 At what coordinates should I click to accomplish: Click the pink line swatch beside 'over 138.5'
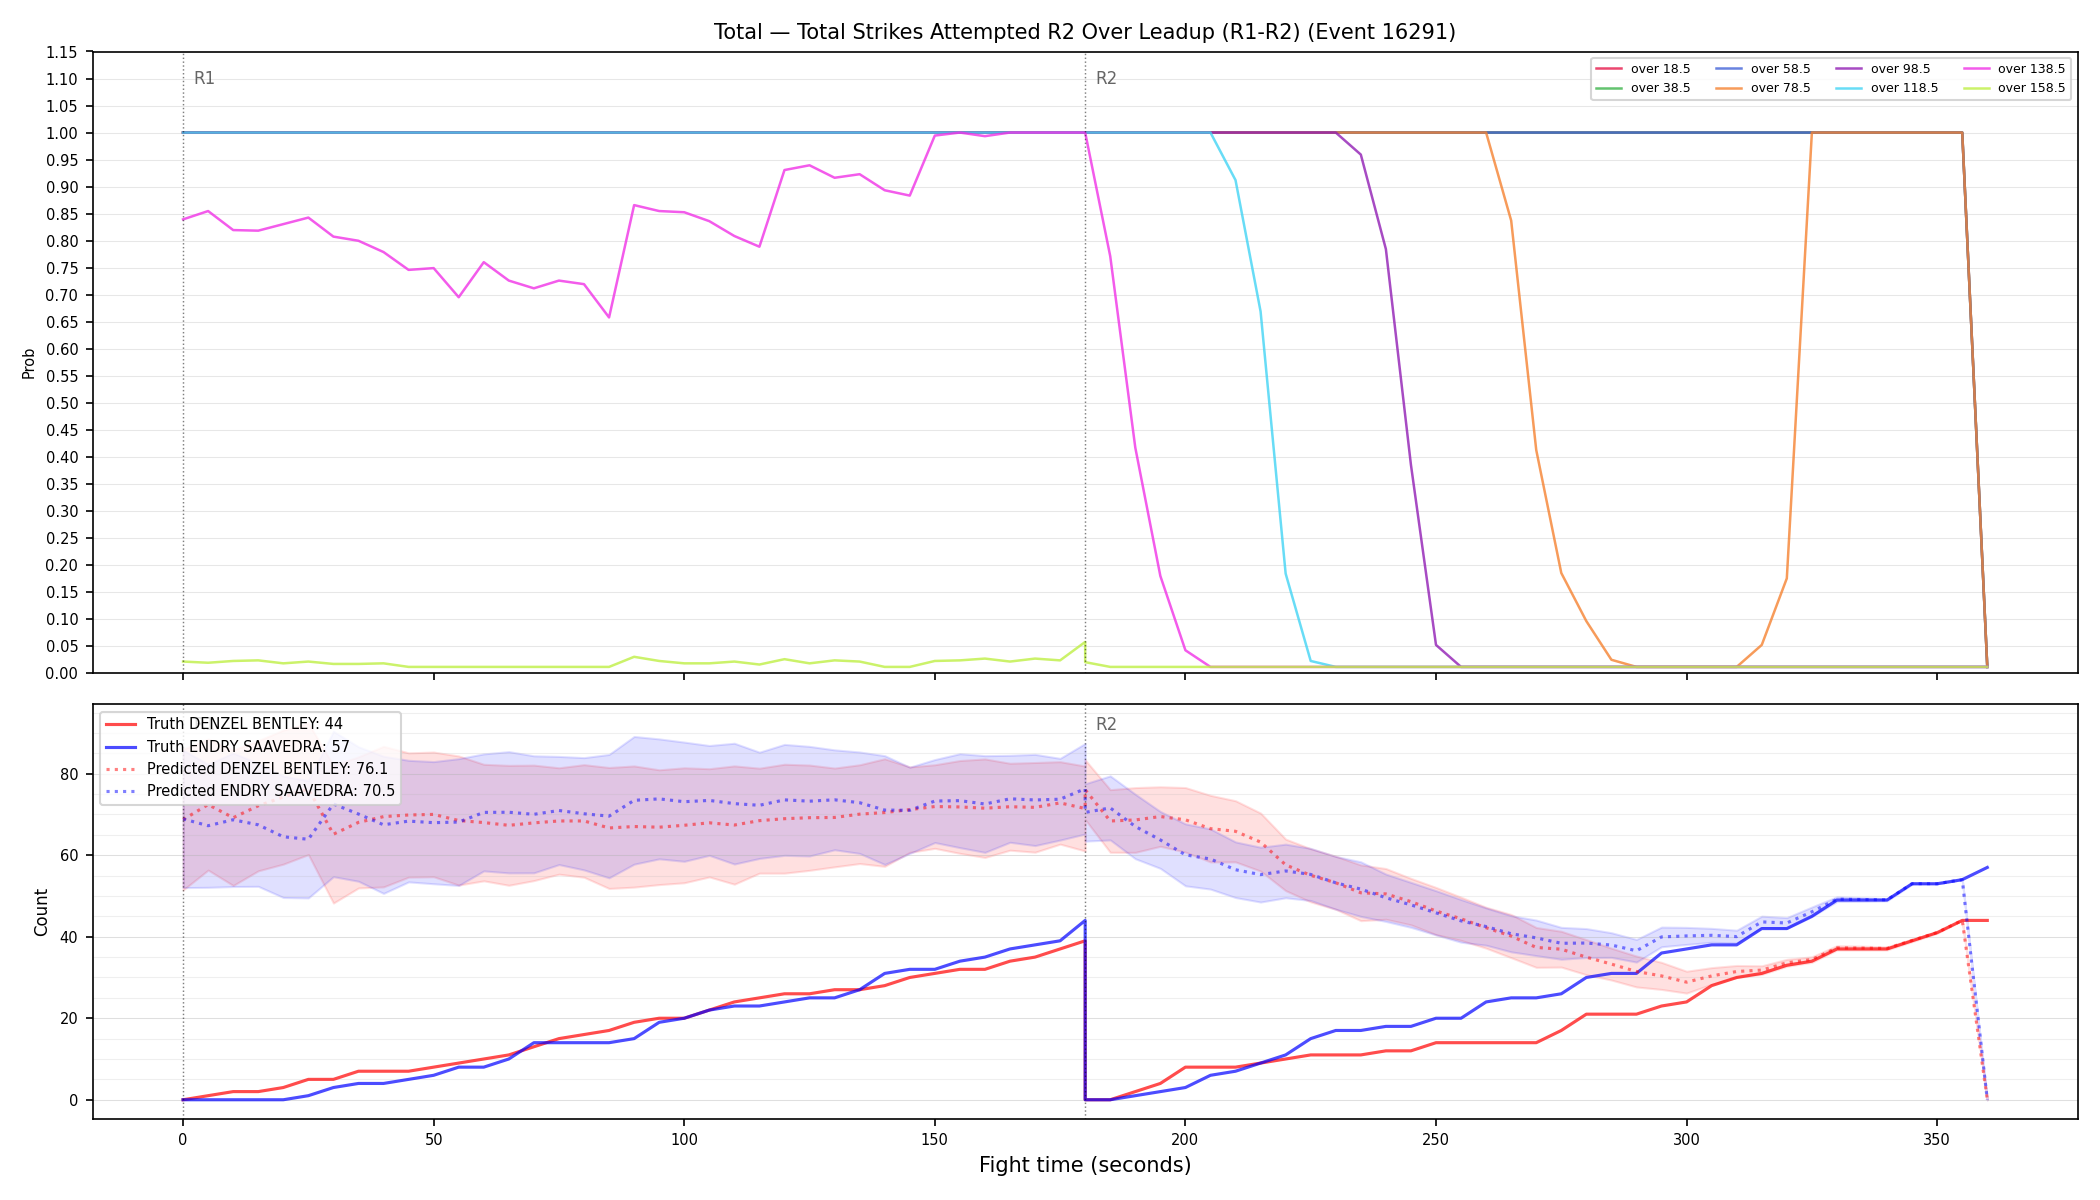[x=1976, y=69]
